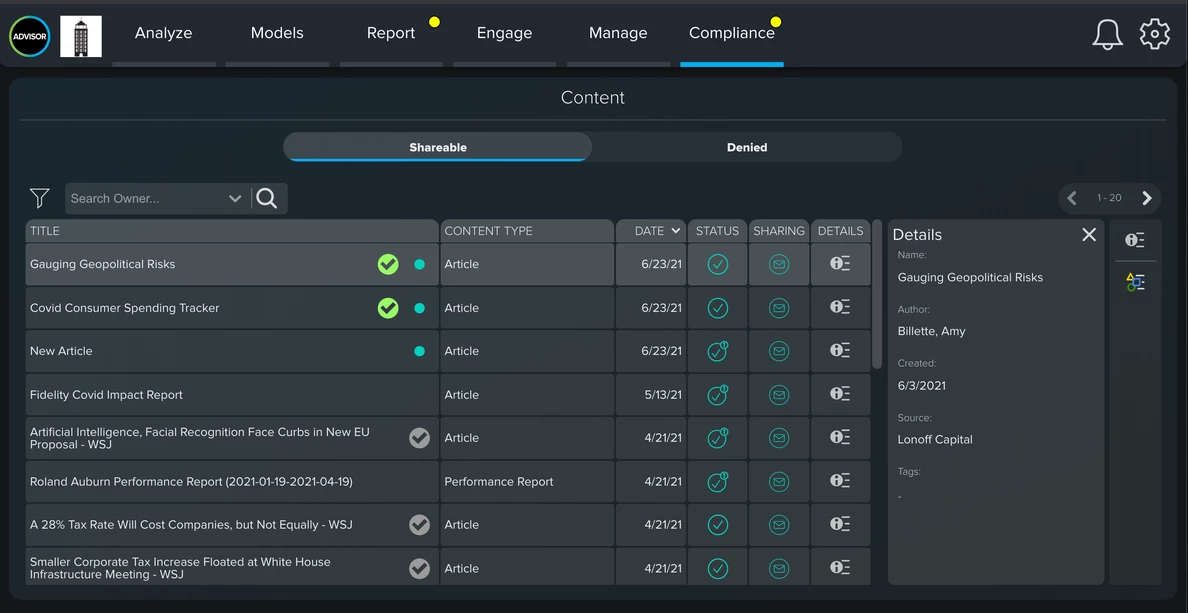Click the building thumbnail logo

tap(81, 36)
